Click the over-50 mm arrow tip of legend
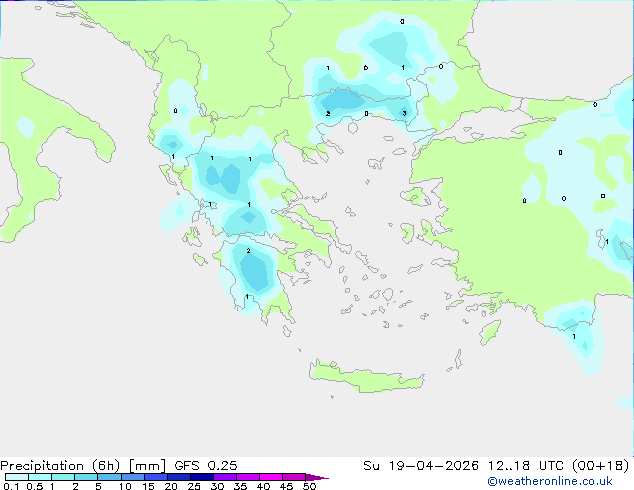The height and width of the screenshot is (490, 634). coord(317,477)
